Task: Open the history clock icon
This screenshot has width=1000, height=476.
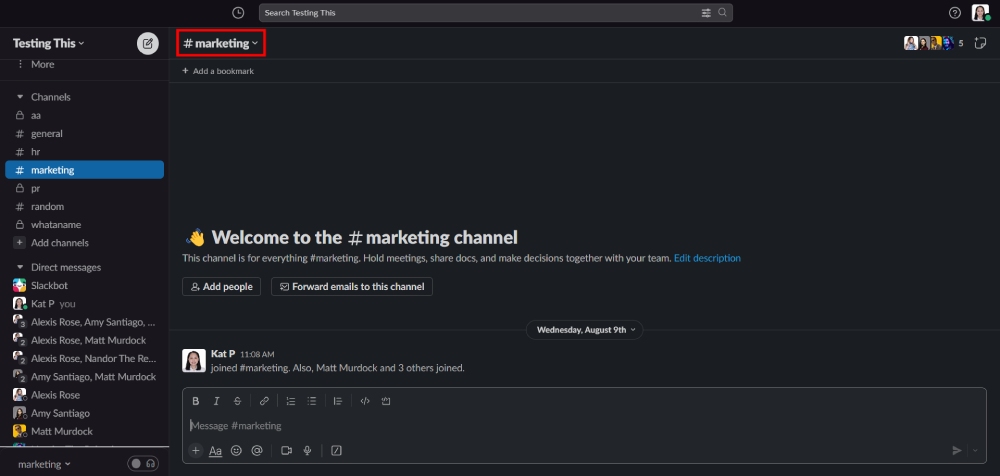Action: pos(238,13)
